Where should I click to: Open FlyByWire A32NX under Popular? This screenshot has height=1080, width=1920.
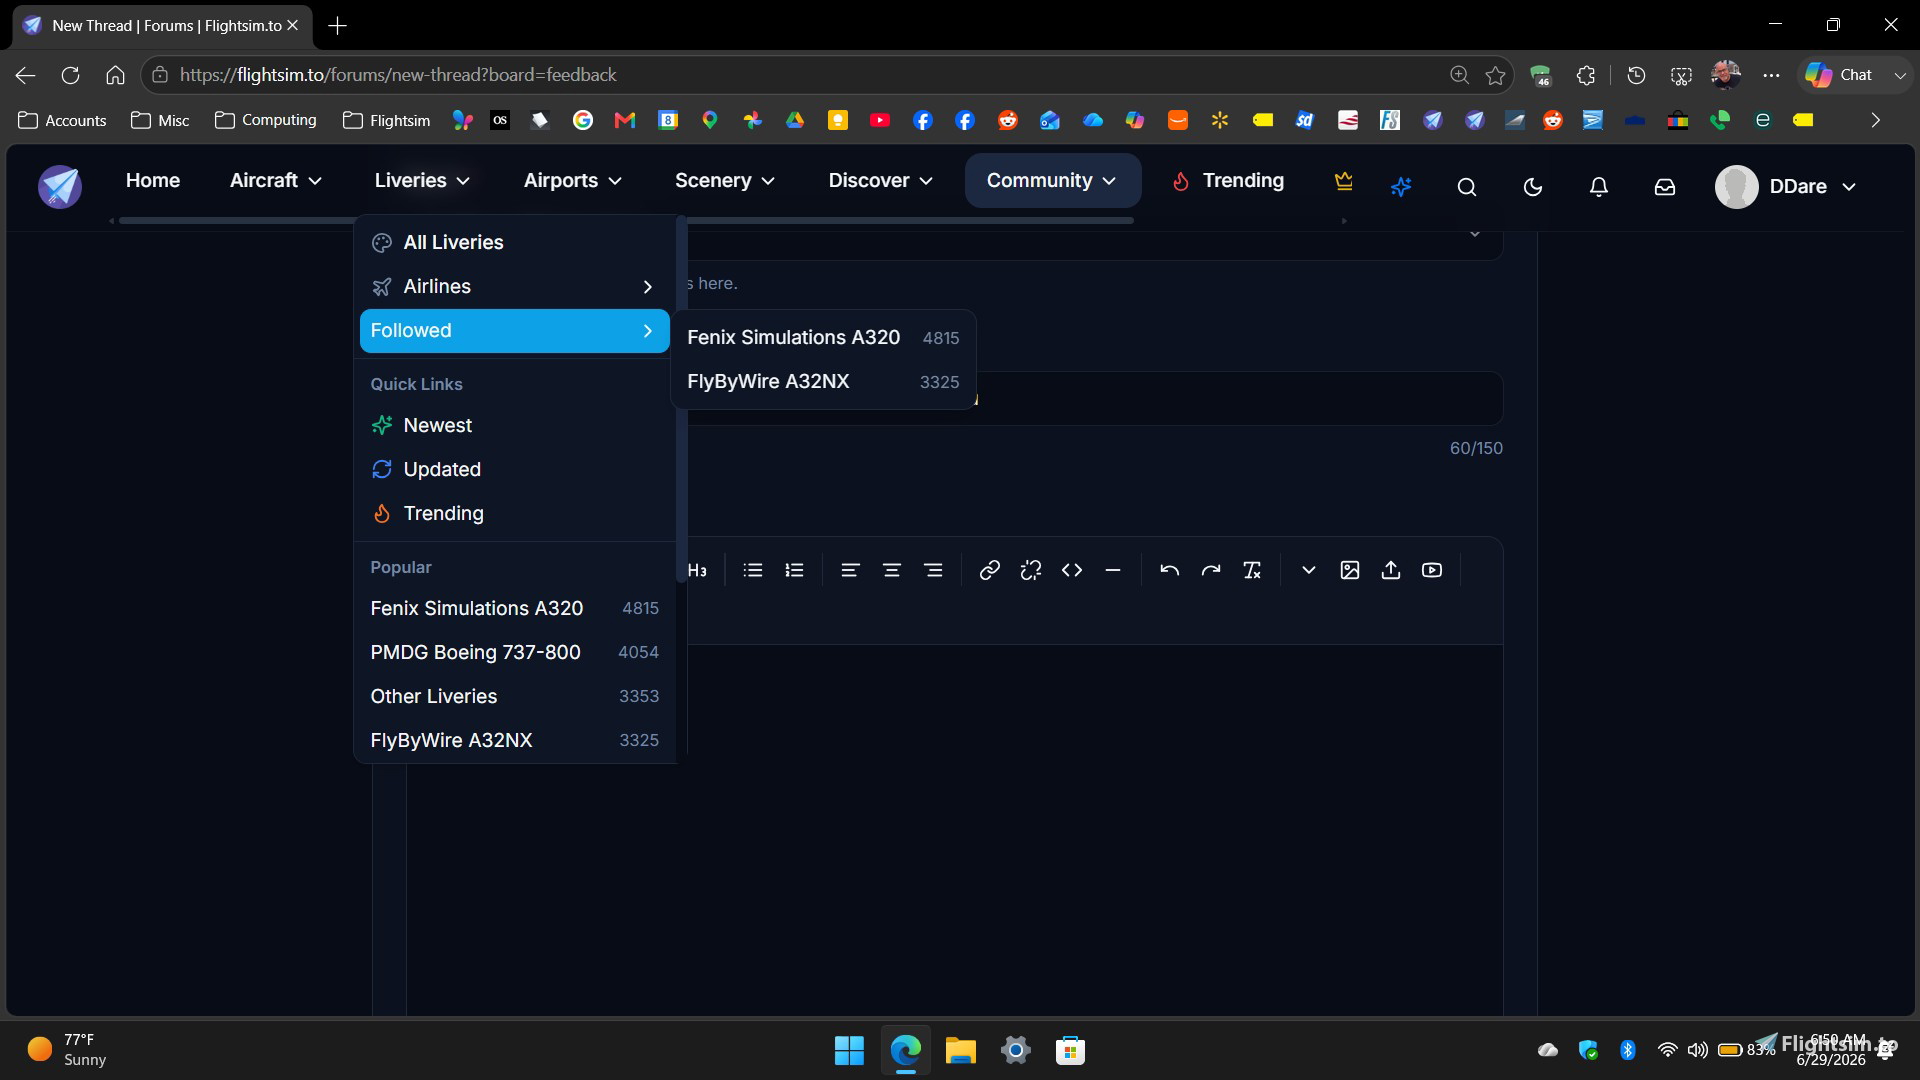click(514, 741)
